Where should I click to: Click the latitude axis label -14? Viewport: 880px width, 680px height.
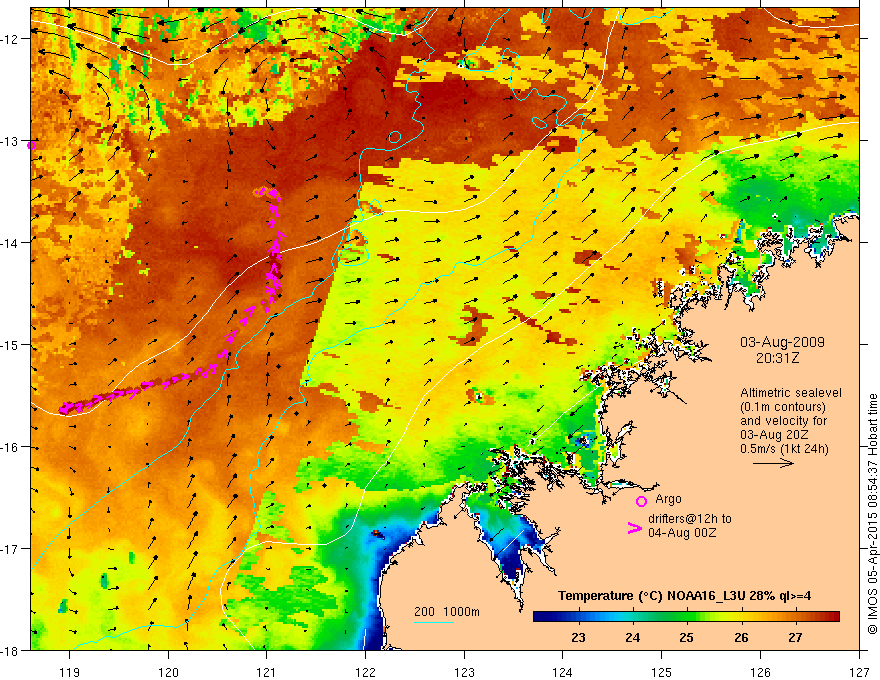(11, 243)
